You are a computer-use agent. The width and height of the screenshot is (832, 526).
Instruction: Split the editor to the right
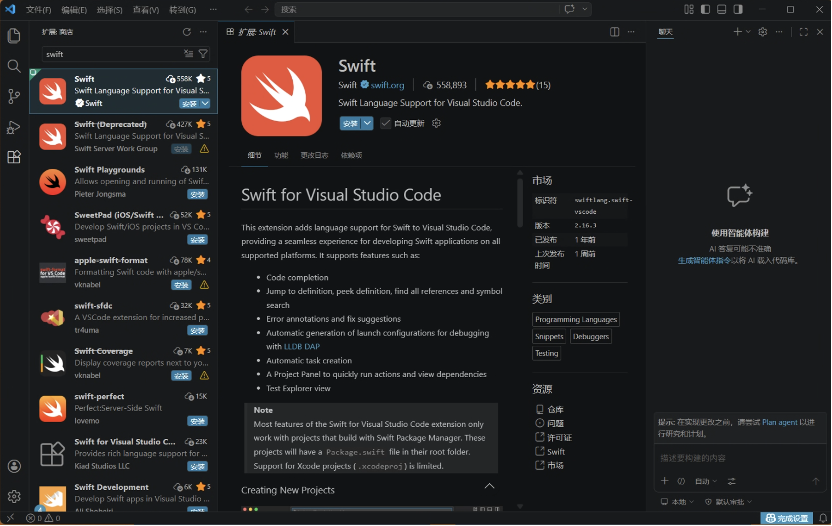click(x=614, y=32)
